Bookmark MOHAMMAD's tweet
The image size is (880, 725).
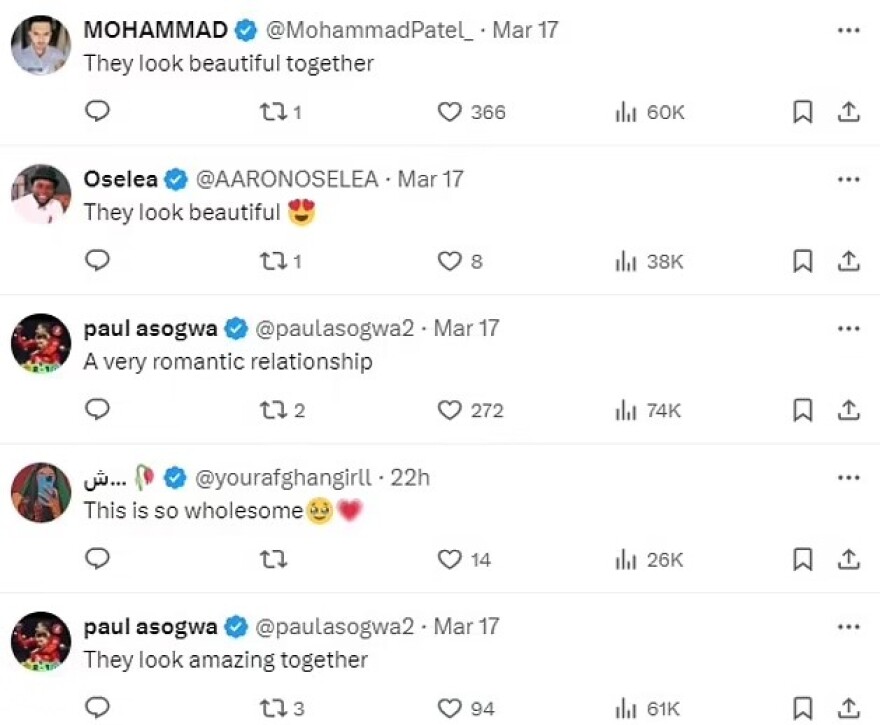[802, 112]
